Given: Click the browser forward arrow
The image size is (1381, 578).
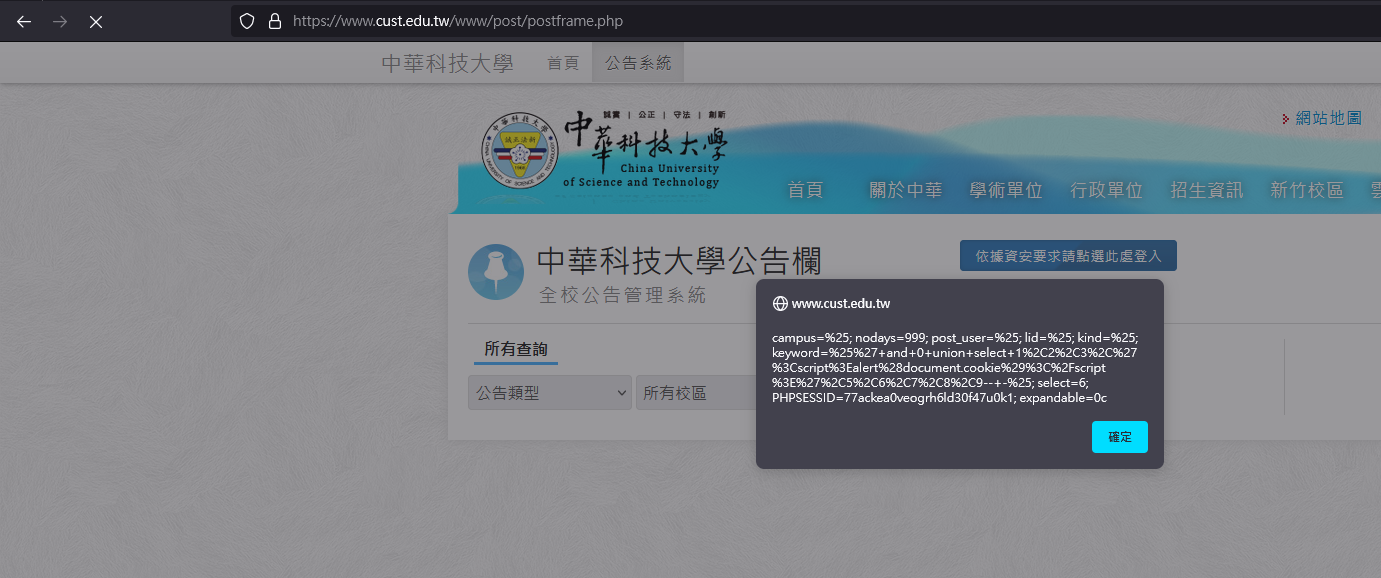Looking at the screenshot, I should pyautogui.click(x=60, y=21).
